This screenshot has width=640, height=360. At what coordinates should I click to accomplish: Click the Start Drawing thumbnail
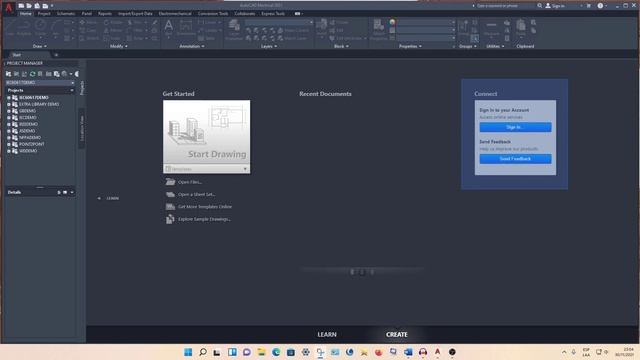pos(207,133)
